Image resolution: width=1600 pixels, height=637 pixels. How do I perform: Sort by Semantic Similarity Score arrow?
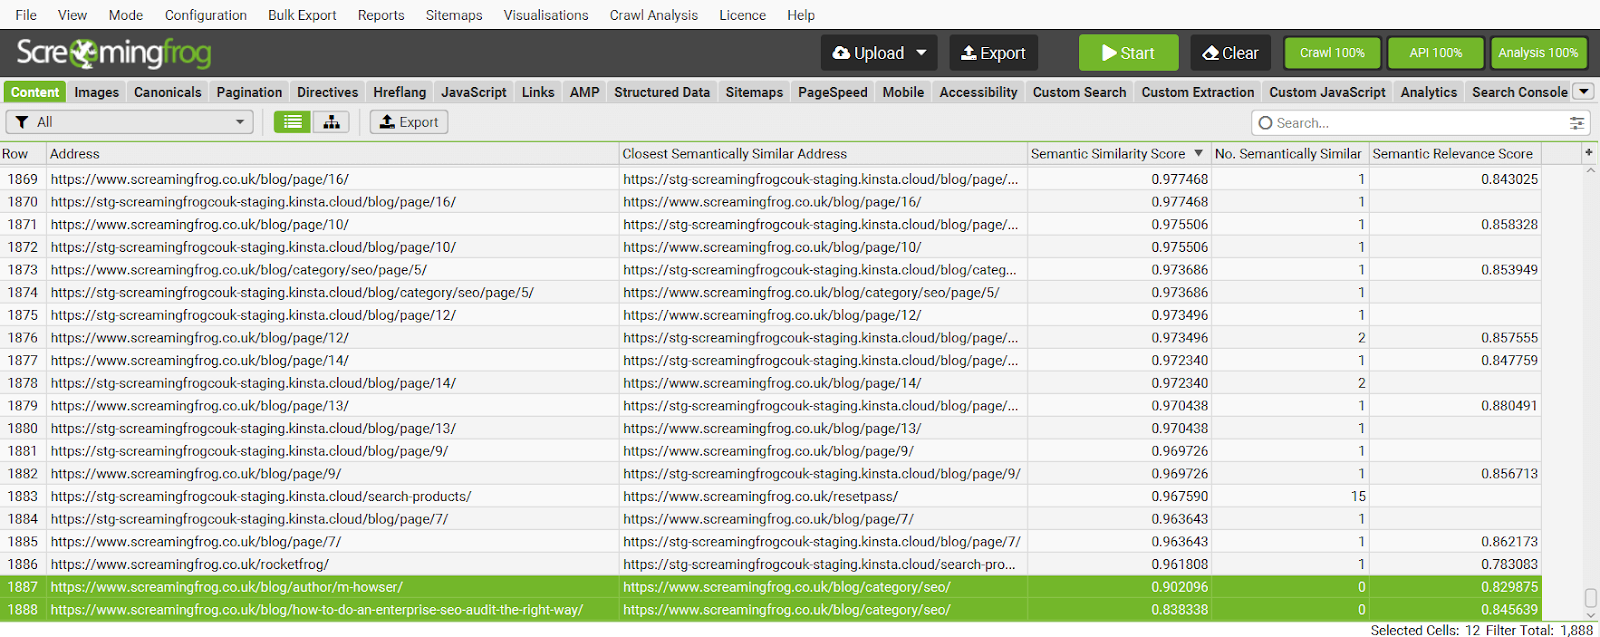[x=1198, y=153]
